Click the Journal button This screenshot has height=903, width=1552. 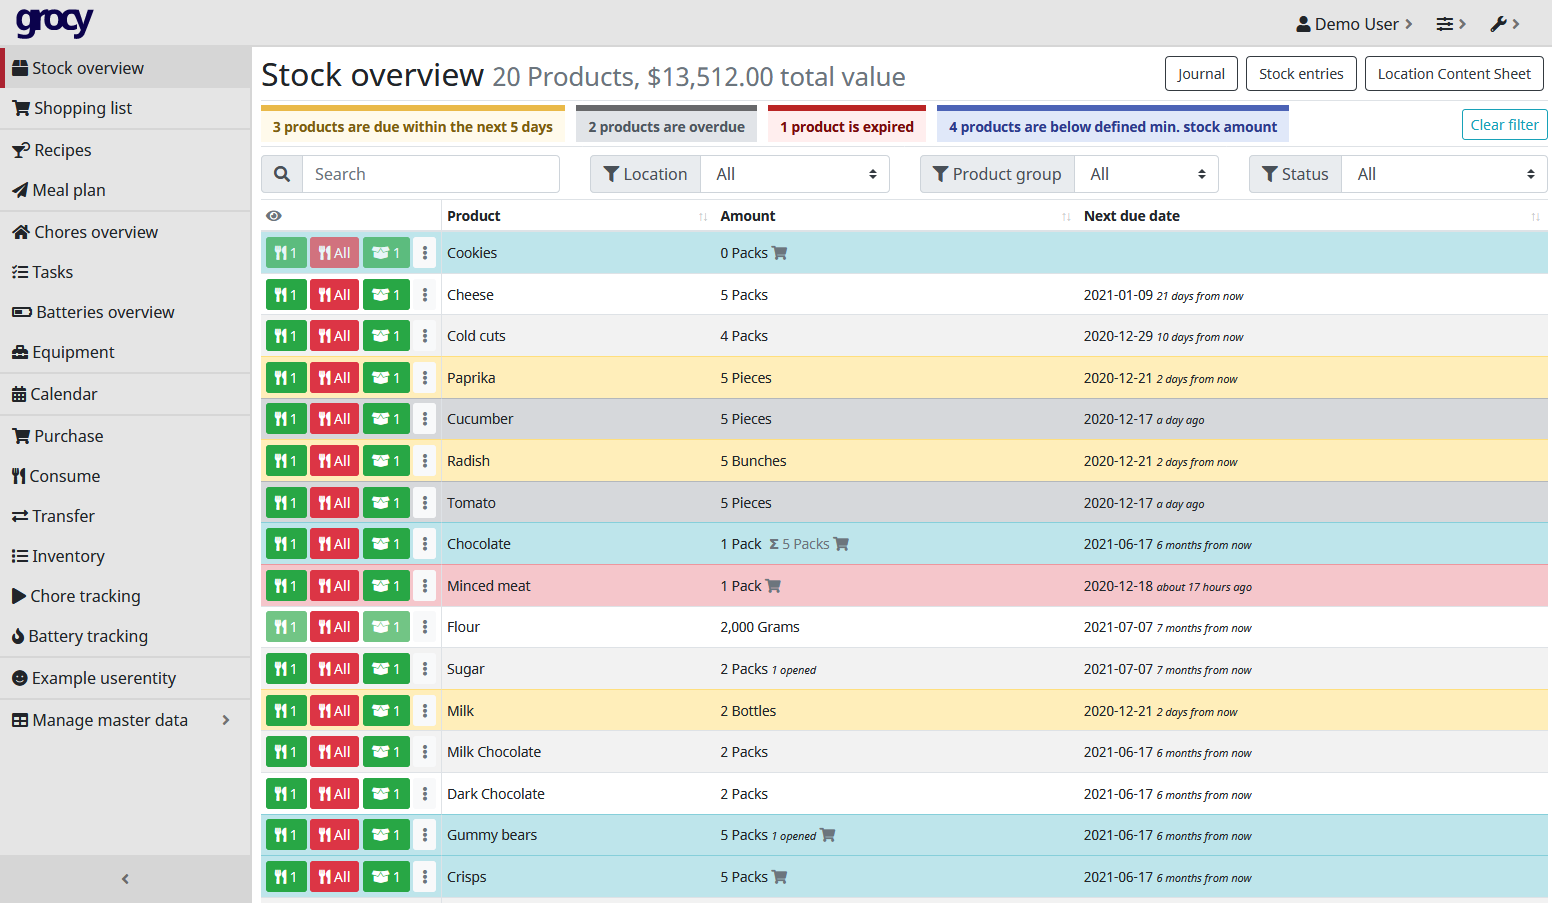pyautogui.click(x=1200, y=74)
